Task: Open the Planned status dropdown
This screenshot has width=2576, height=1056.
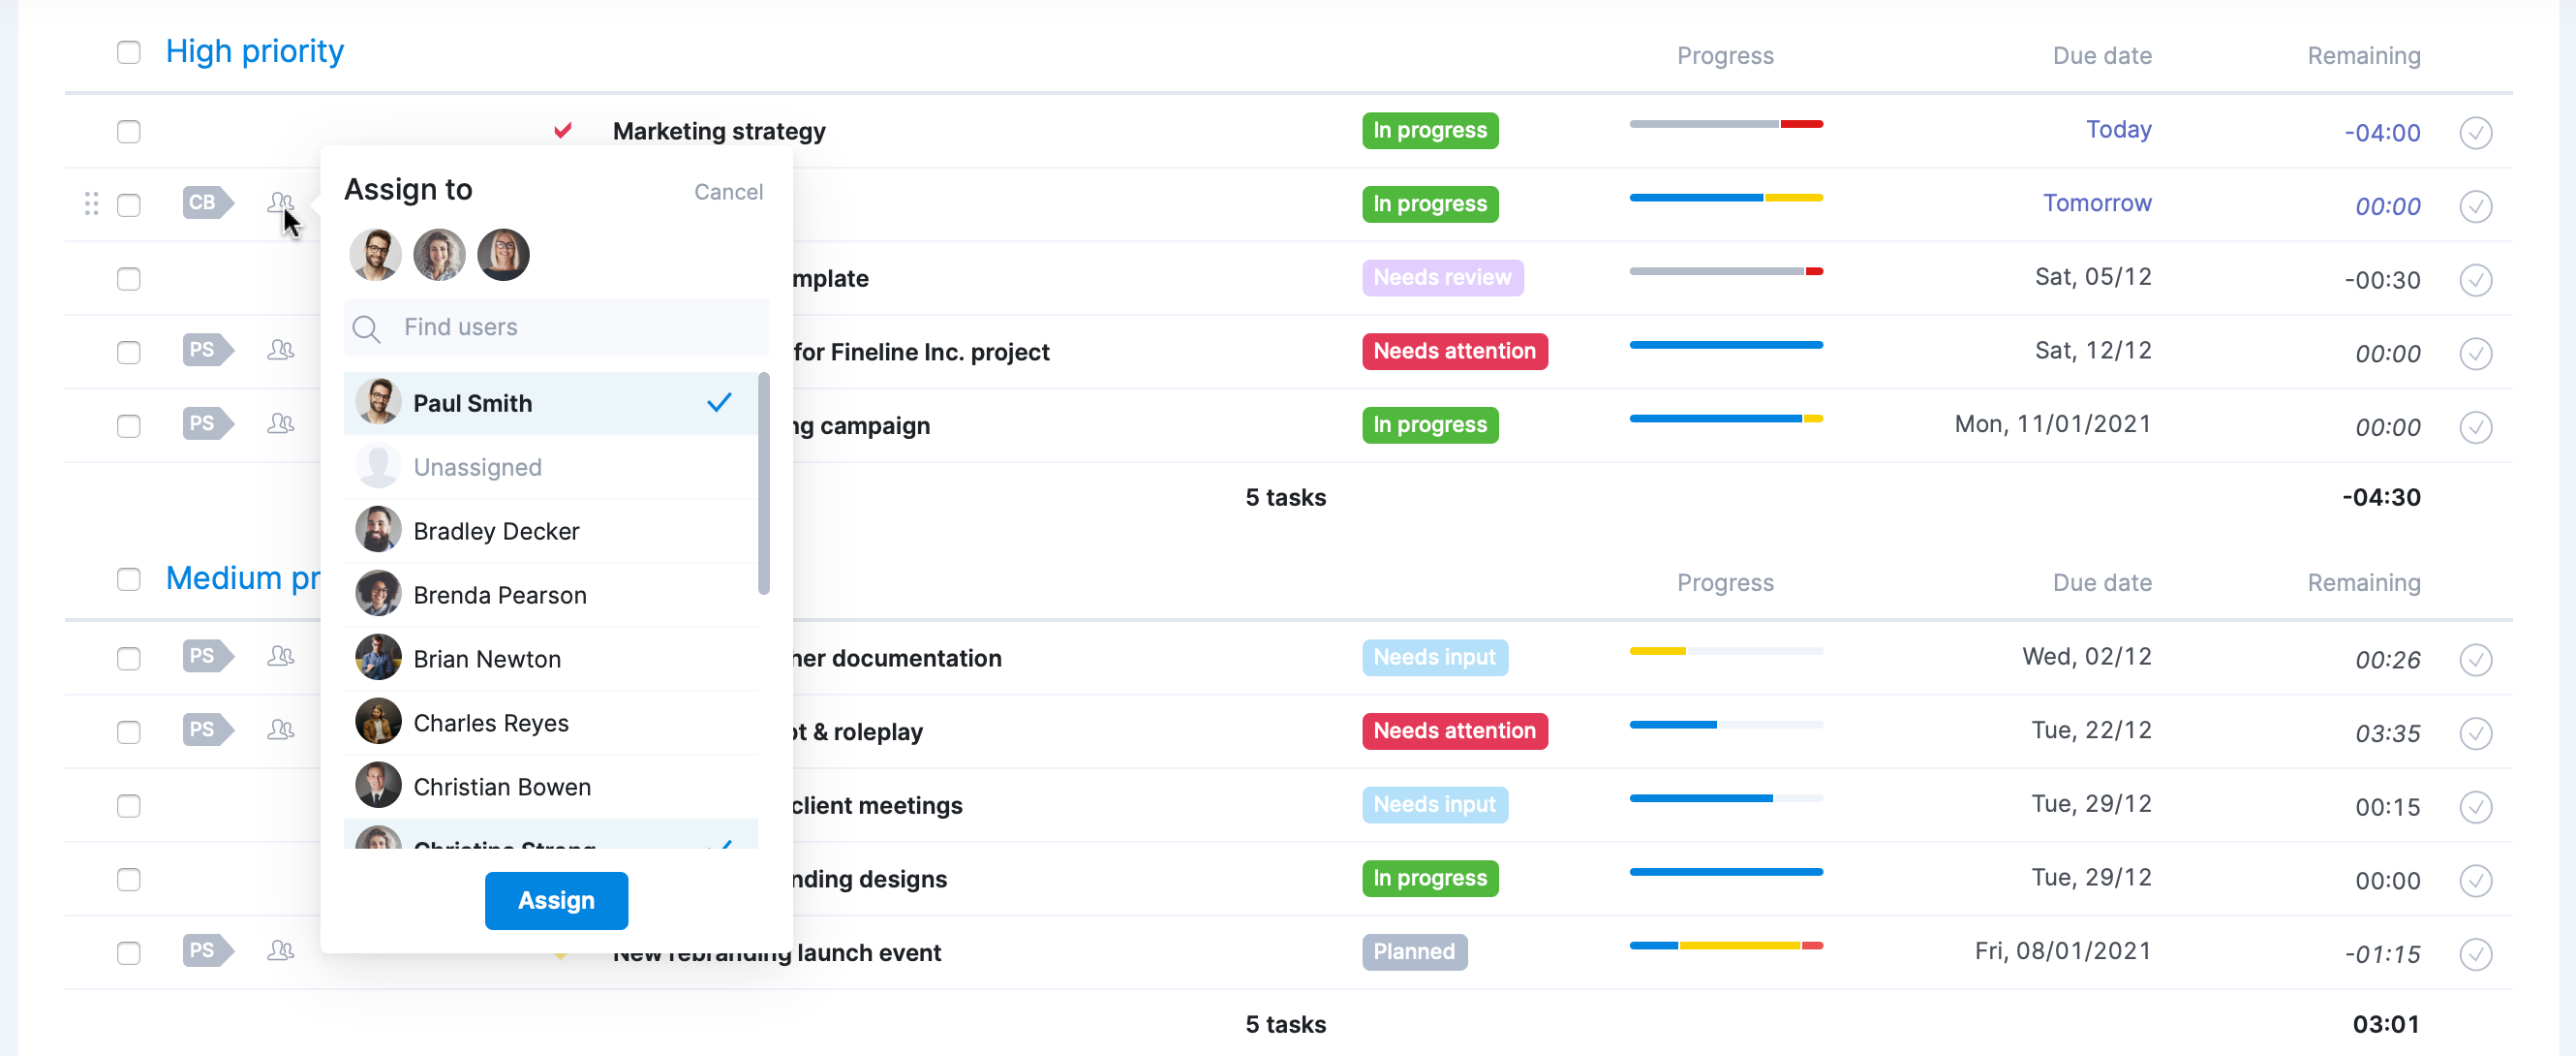Action: point(1413,952)
